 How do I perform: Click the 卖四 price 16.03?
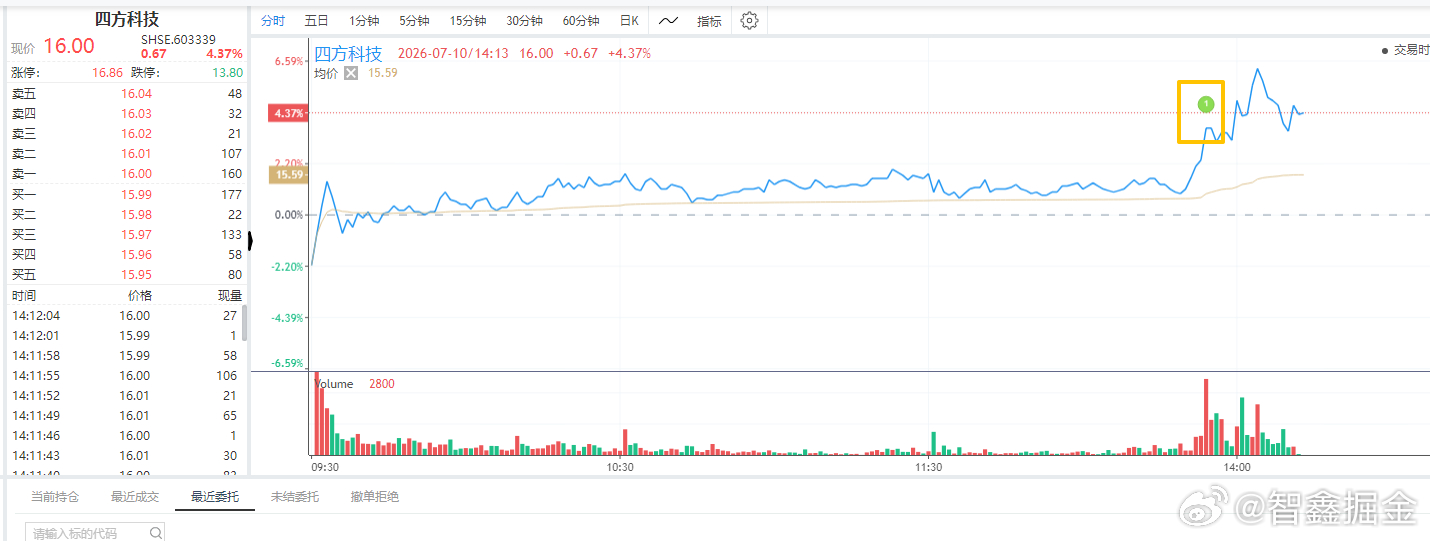coord(136,114)
